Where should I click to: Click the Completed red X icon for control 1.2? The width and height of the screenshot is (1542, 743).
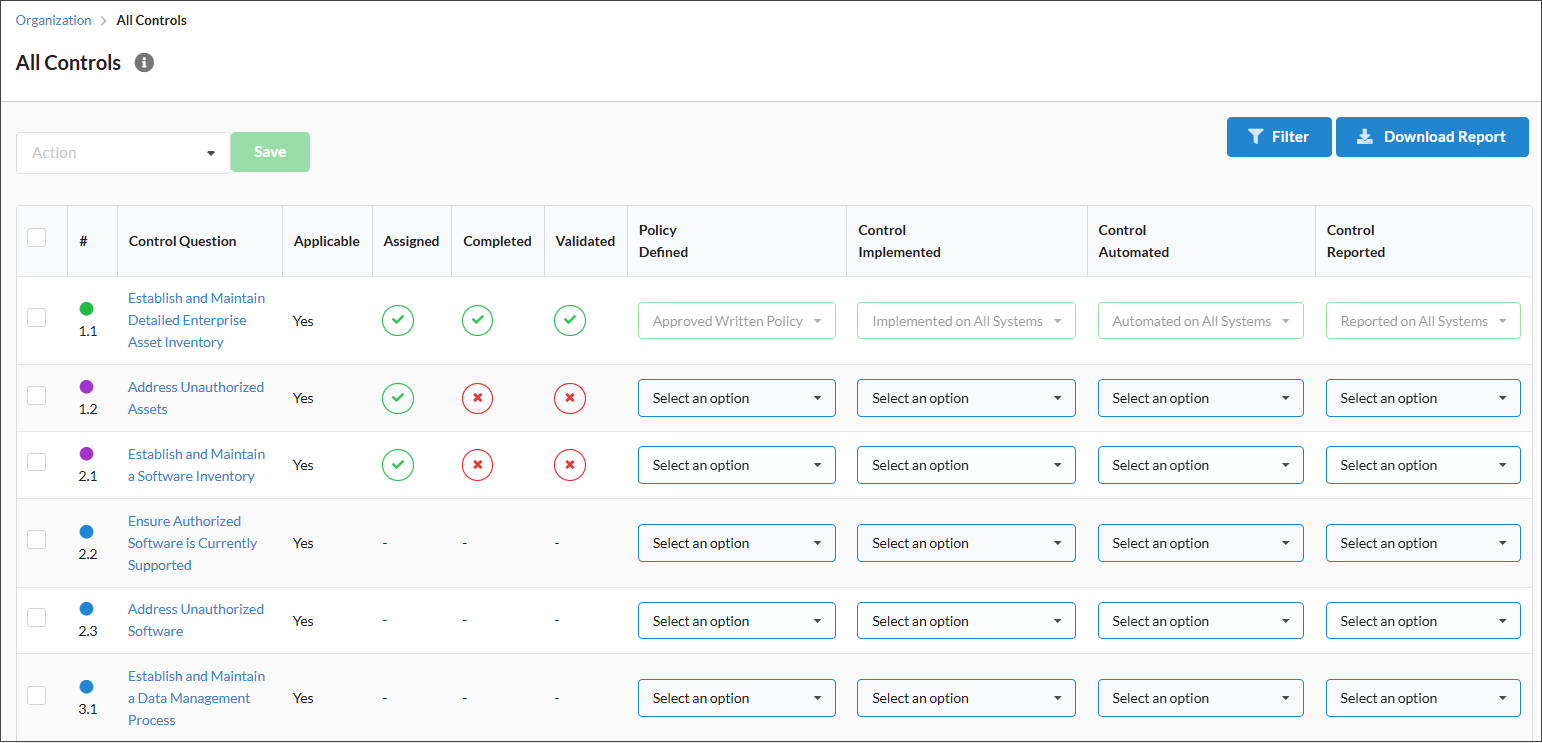pos(477,398)
